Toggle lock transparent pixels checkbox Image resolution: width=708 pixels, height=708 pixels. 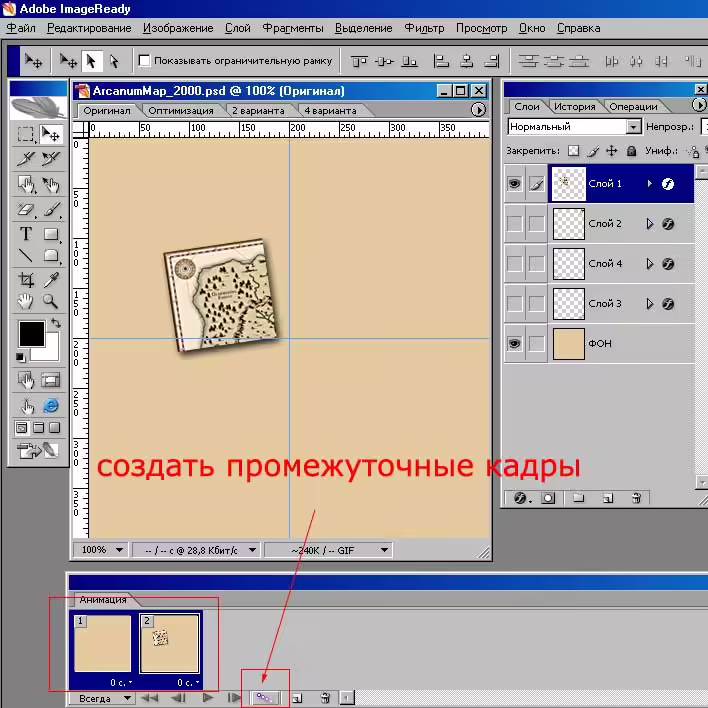tap(573, 151)
